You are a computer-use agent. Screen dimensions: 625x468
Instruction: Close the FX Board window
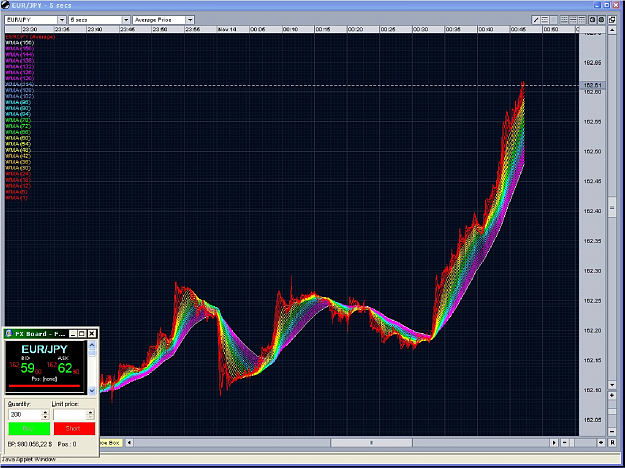click(x=92, y=334)
